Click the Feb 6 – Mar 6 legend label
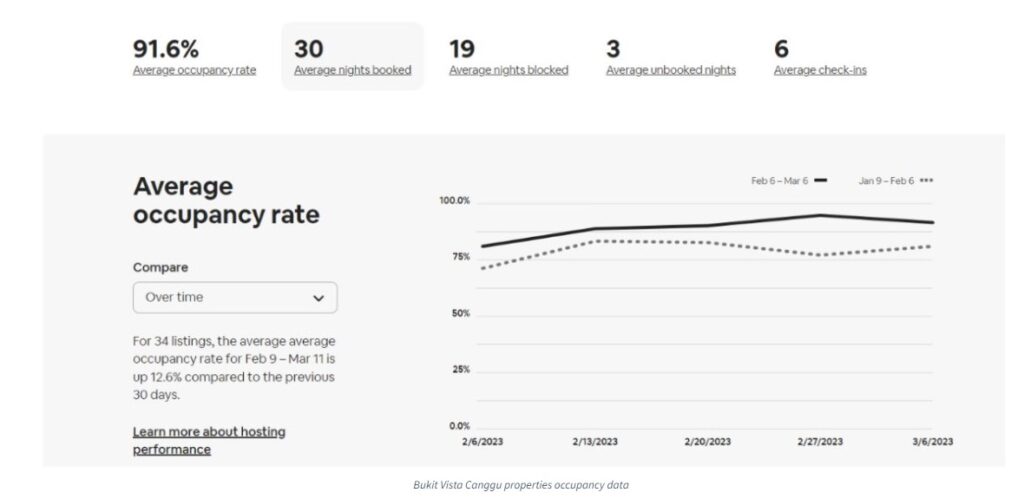The image size is (1024, 499). point(779,180)
